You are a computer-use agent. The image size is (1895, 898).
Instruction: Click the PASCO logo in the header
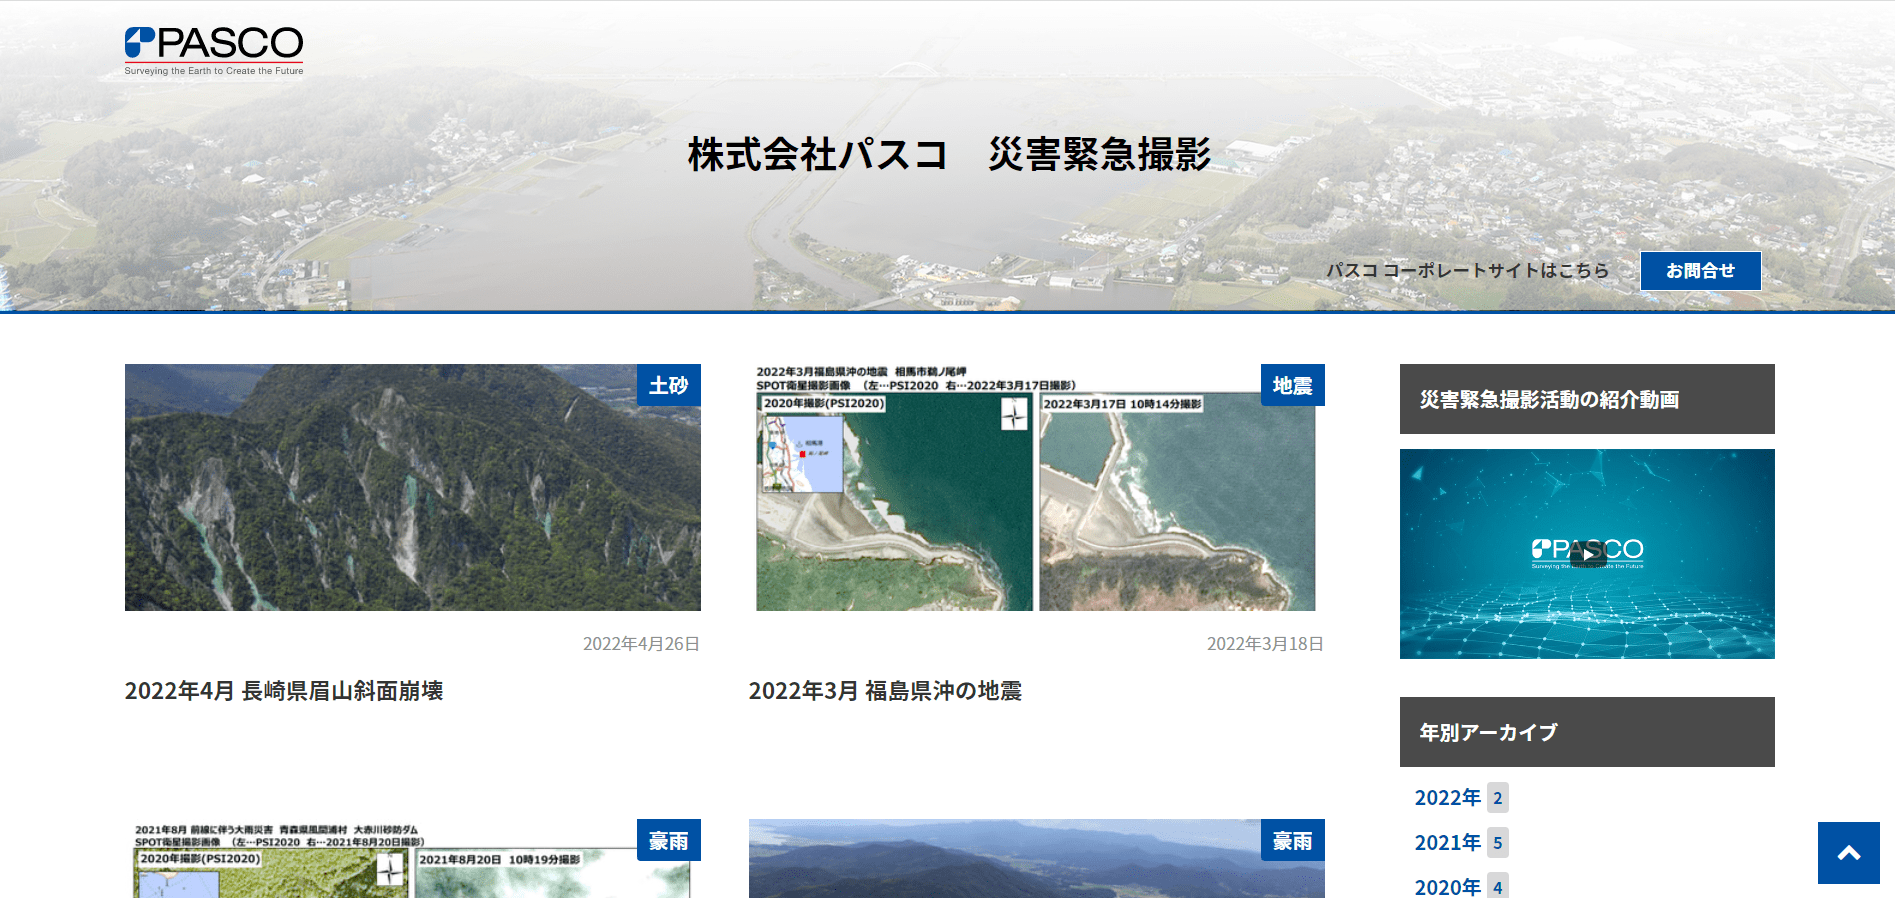214,51
